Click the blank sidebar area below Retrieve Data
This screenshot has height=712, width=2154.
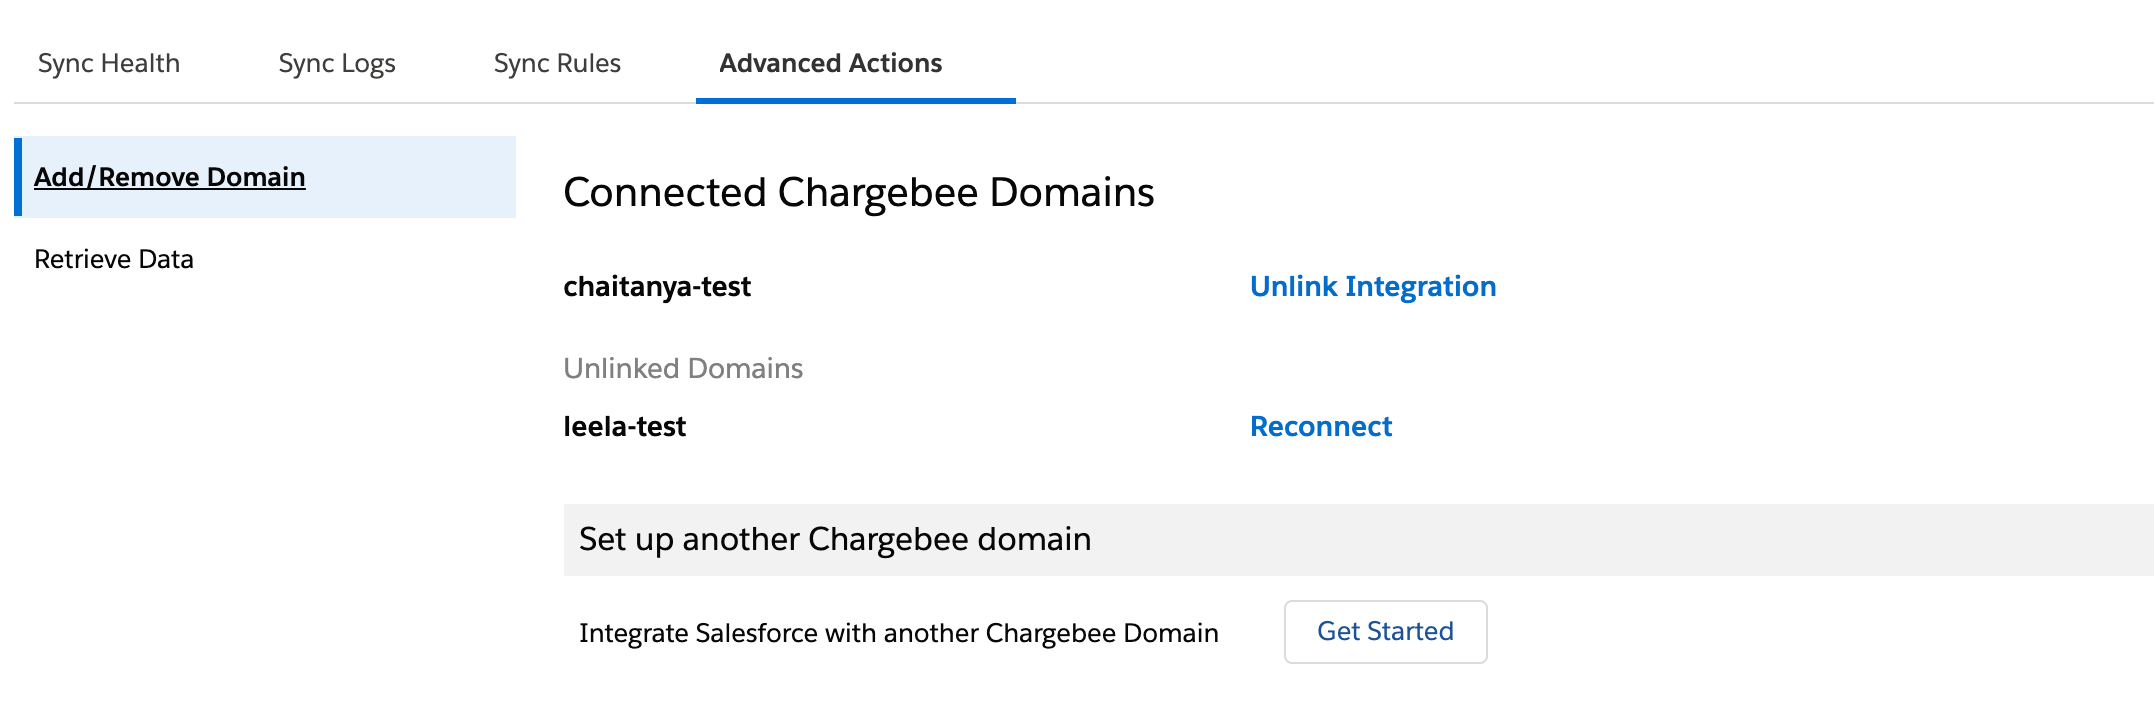pyautogui.click(x=260, y=450)
